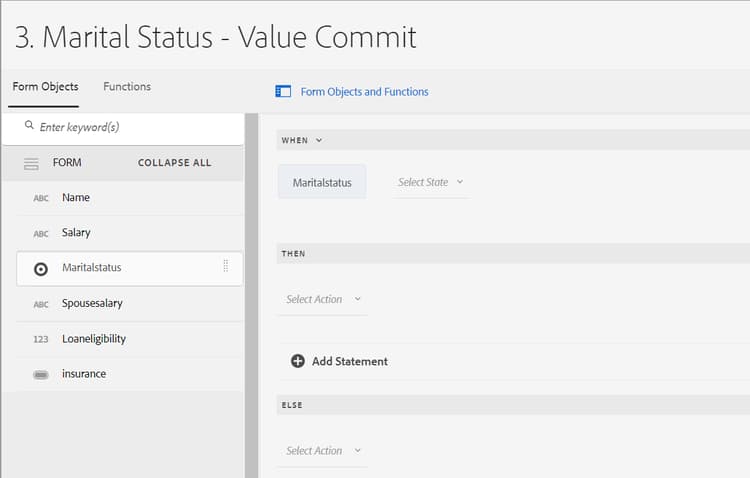Click the ABC text icon beside Name
This screenshot has height=478, width=750.
(41, 198)
